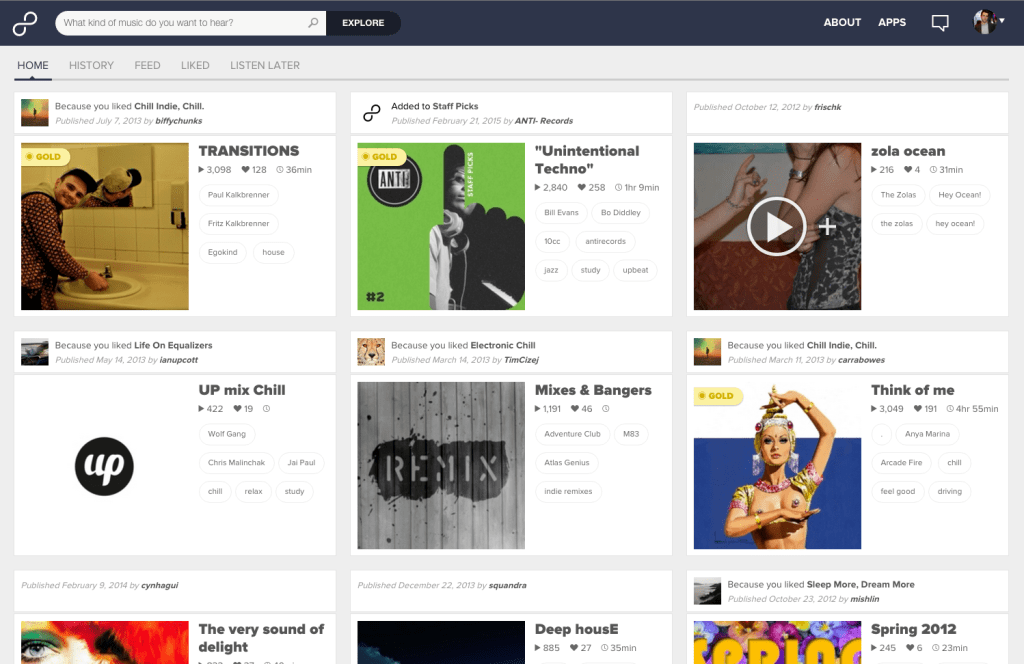Open the Mixes & Bangers title
This screenshot has width=1024, height=664.
pos(593,390)
